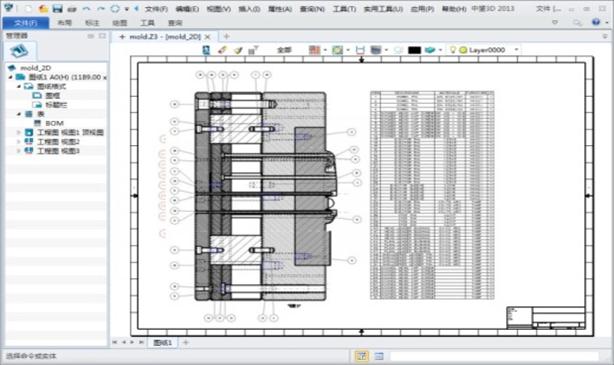This screenshot has height=365, width=614.
Task: Expand the 工程图 视图3 node
Action: point(18,151)
